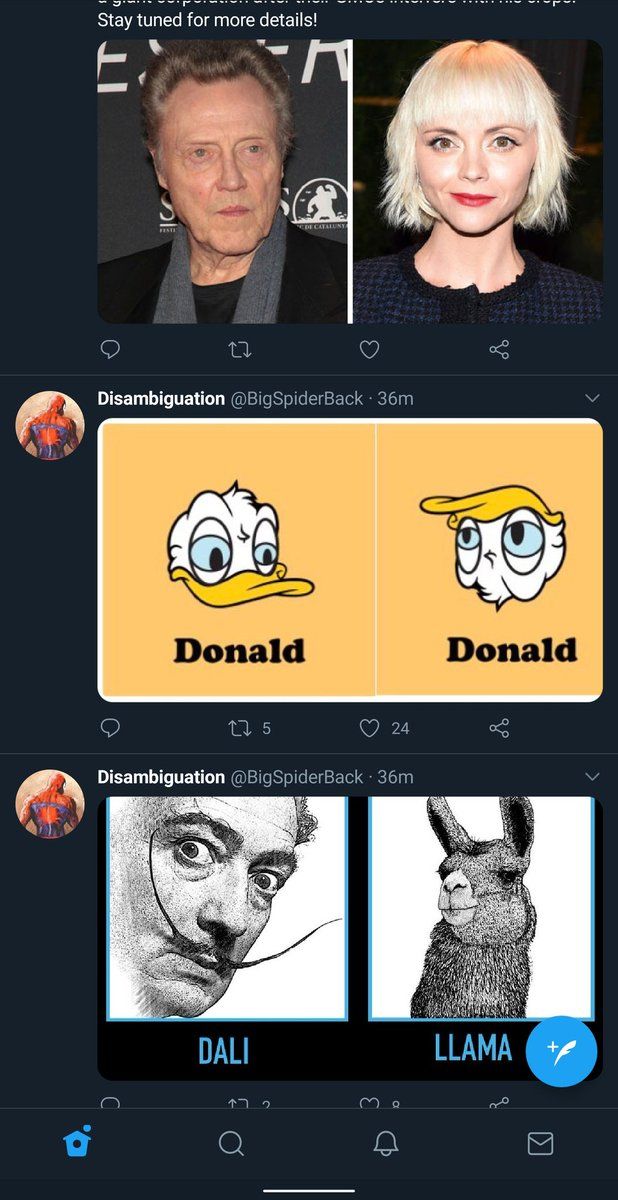The image size is (618, 1200).
Task: Like the Donald tweet with 24 likes
Action: pos(369,728)
